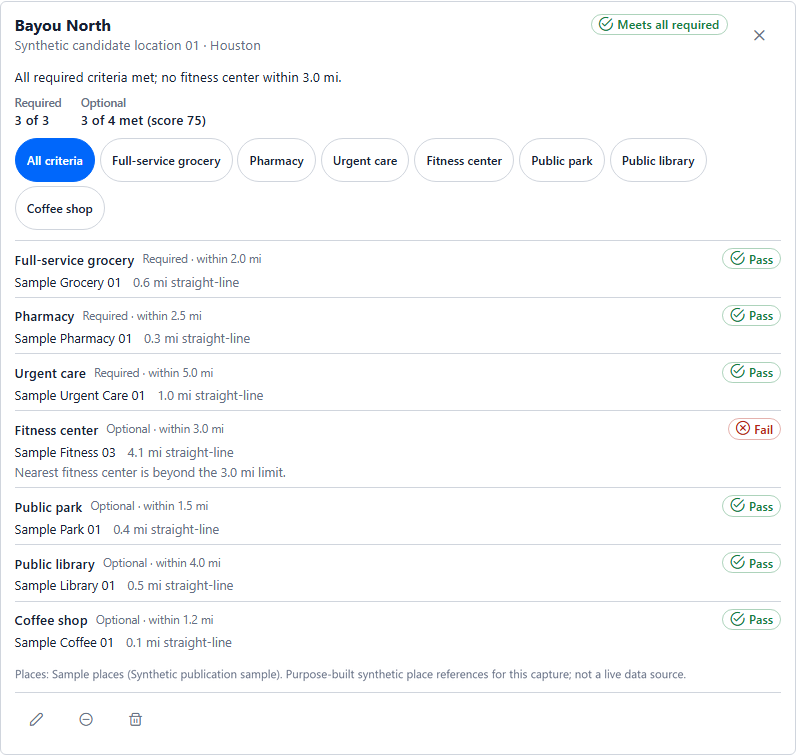Choose the Public park filter chip

[x=561, y=160]
